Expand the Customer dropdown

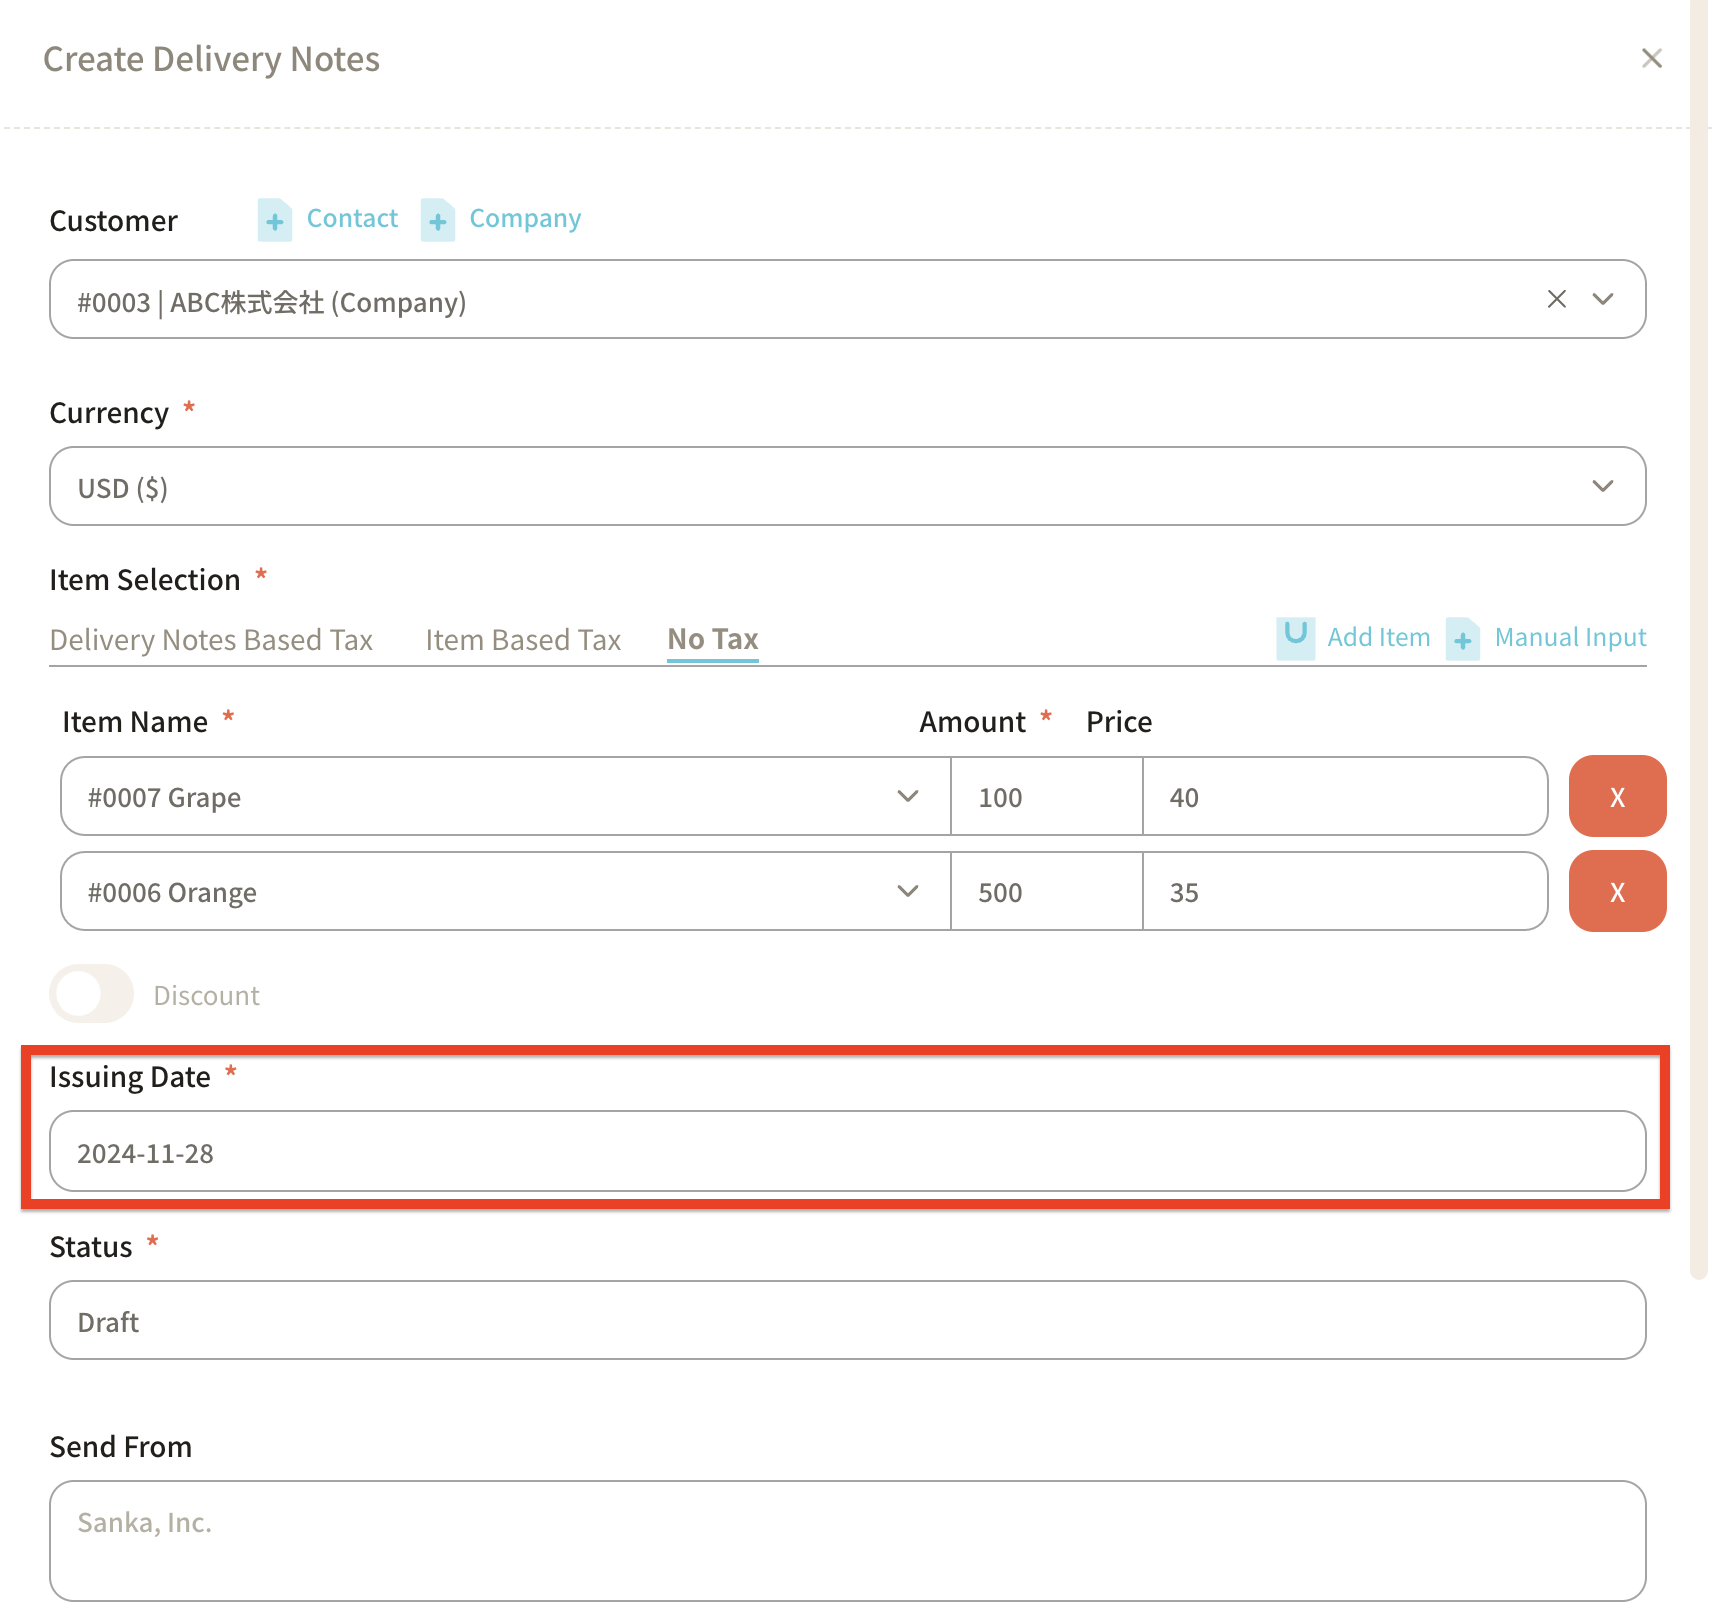[1602, 299]
